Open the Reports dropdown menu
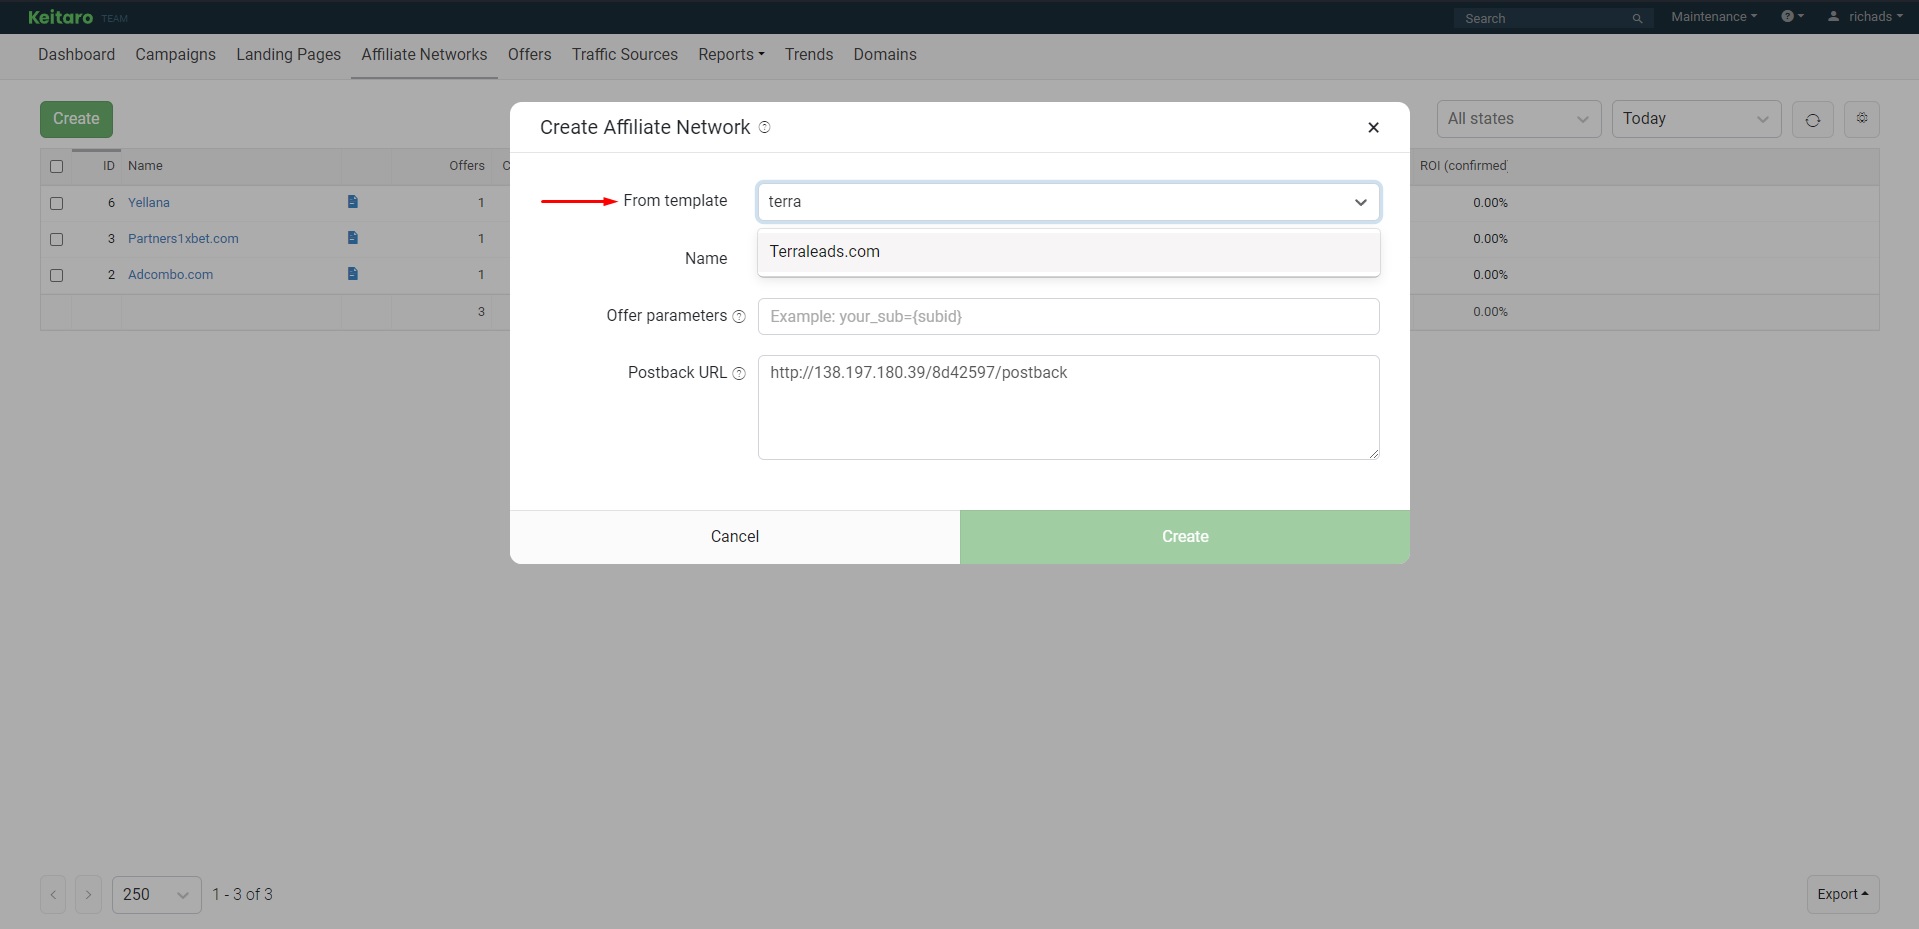 [731, 55]
